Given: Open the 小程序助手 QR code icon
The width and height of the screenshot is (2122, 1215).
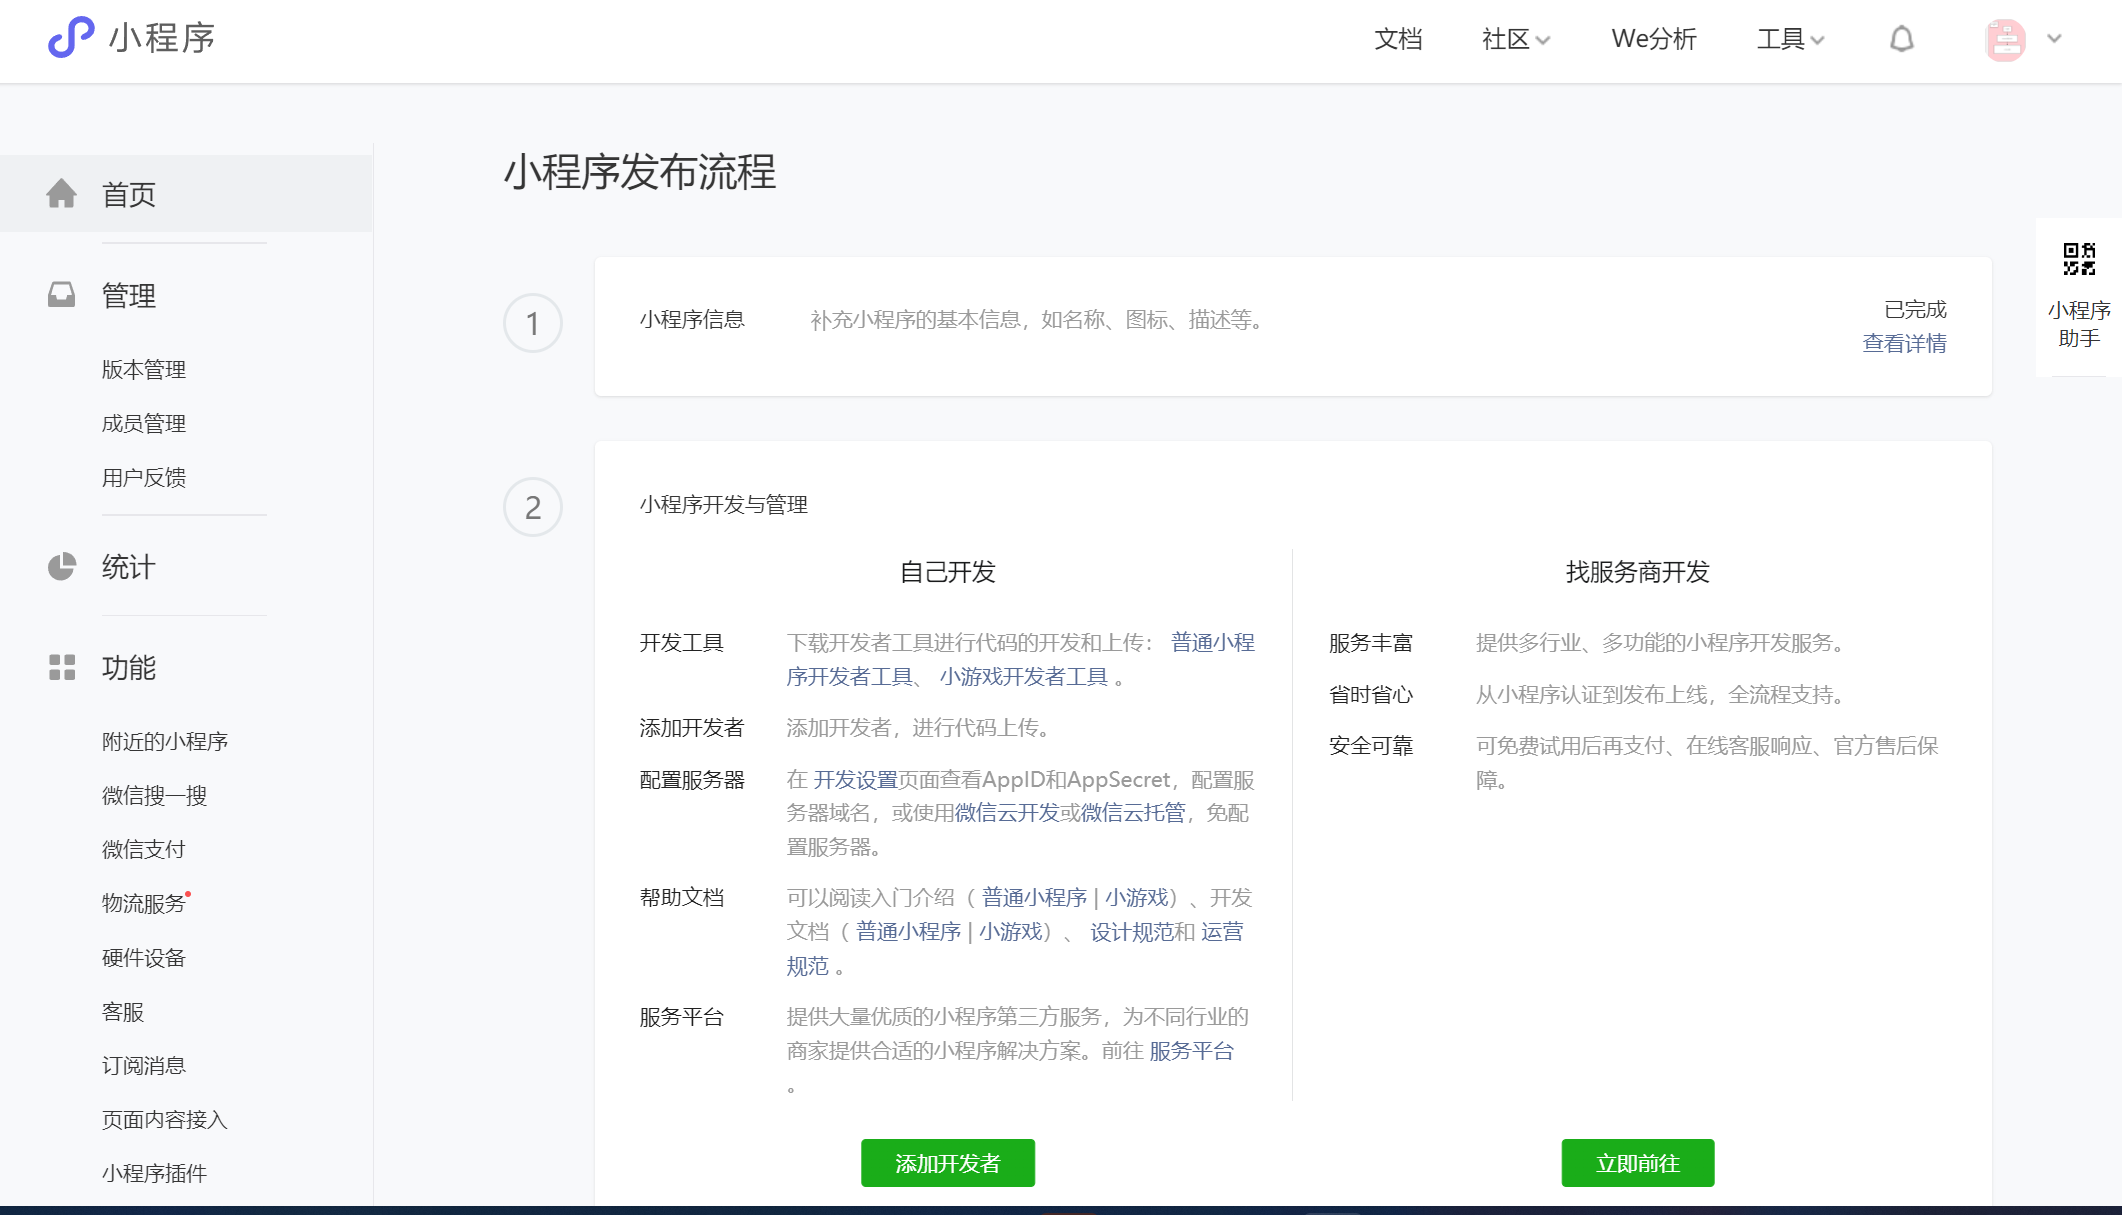Looking at the screenshot, I should [x=2079, y=259].
